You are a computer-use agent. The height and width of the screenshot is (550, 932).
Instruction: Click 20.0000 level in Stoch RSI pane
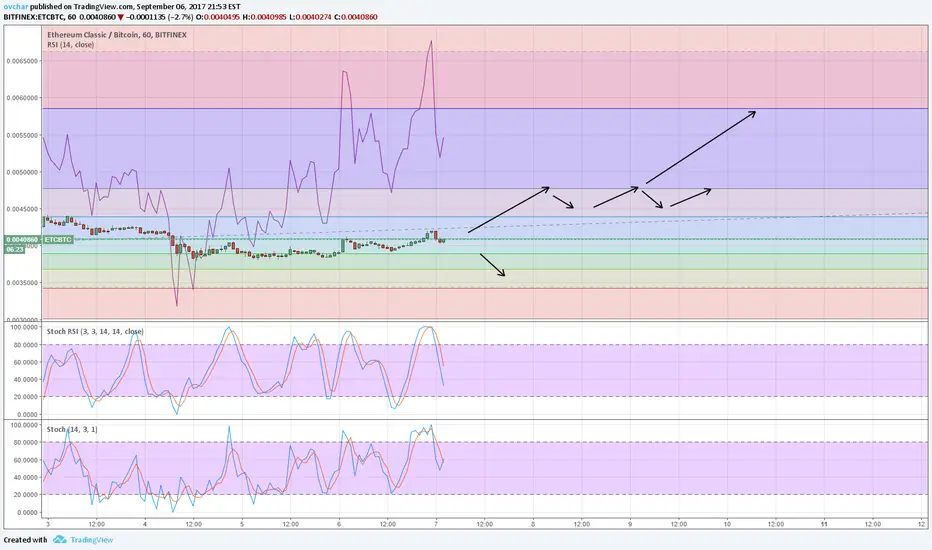coord(25,397)
